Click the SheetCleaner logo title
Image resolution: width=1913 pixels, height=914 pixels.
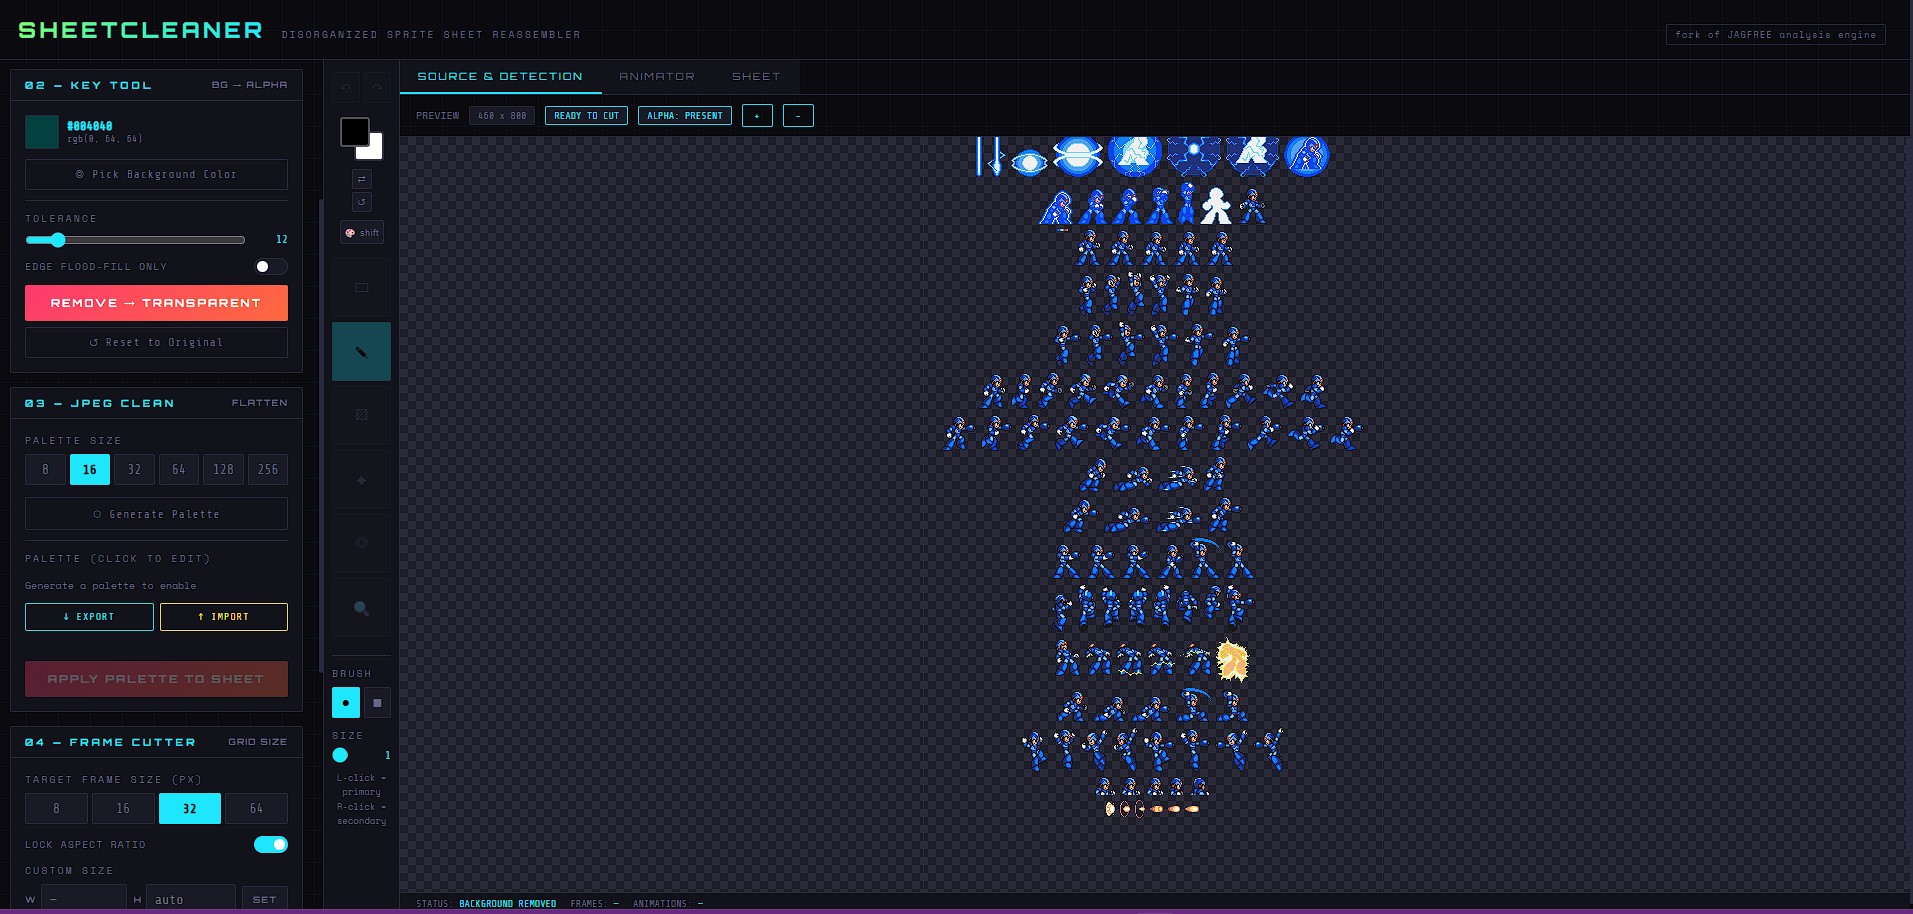click(141, 30)
